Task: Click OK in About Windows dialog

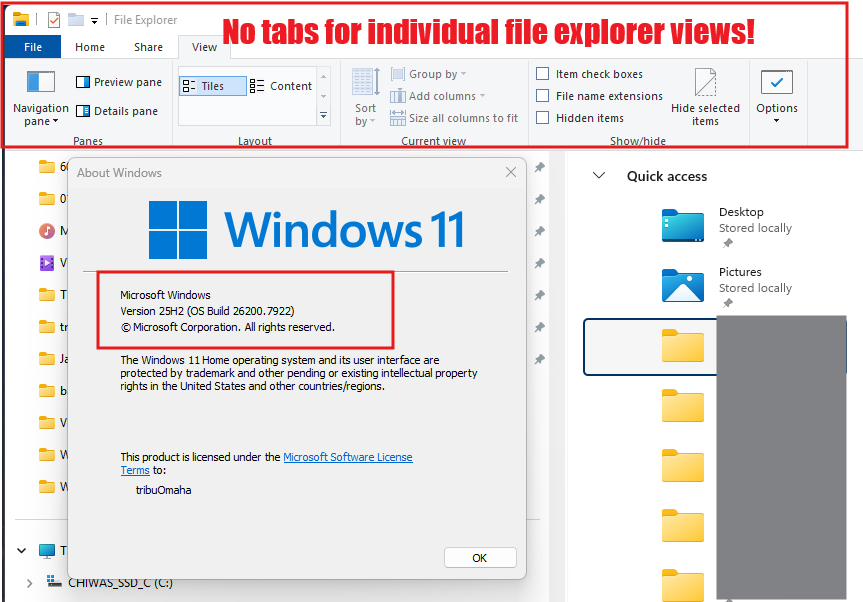Action: [x=480, y=557]
